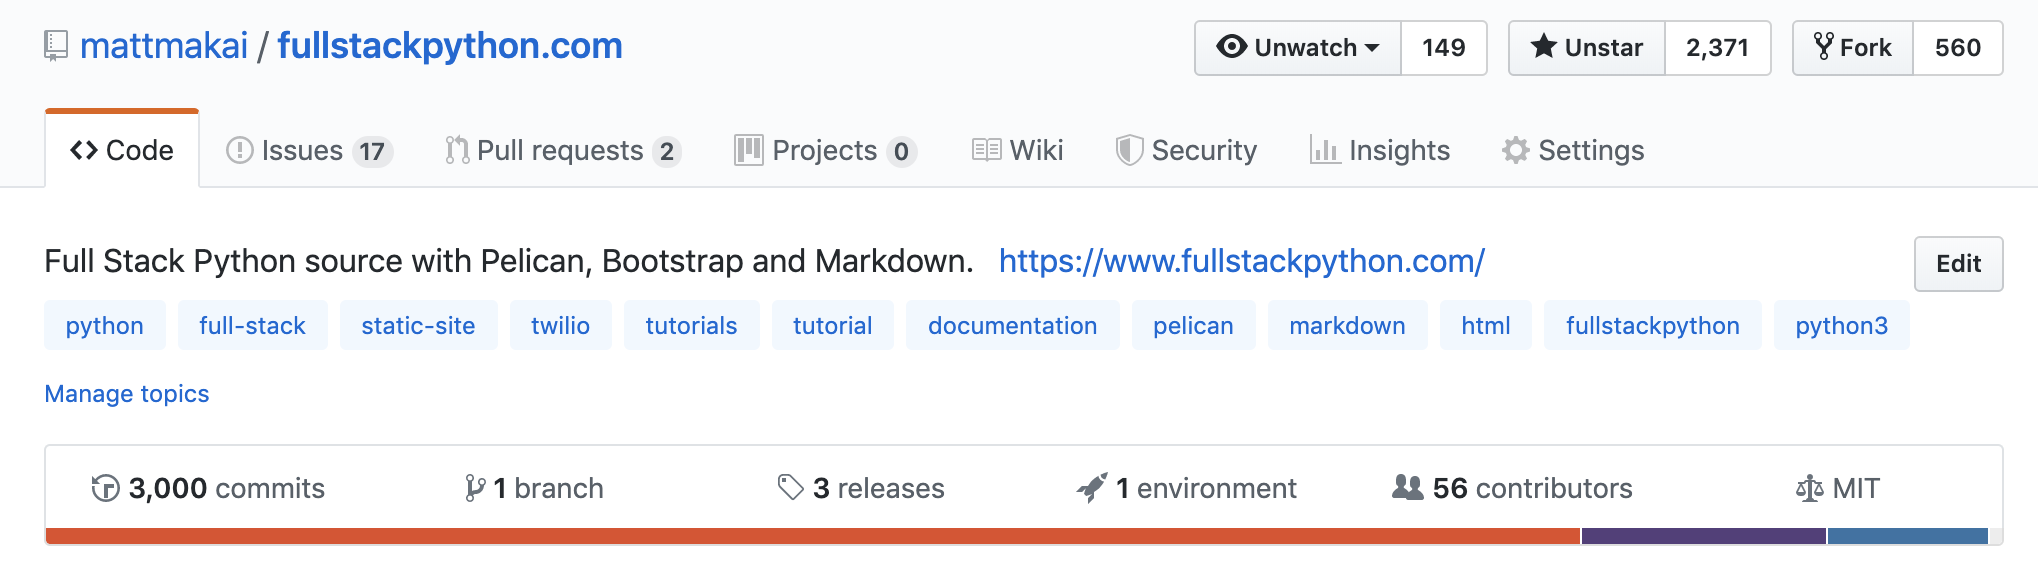This screenshot has height=561, width=2038.
Task: Open the Unwatch notifications dropdown
Action: [x=1298, y=47]
